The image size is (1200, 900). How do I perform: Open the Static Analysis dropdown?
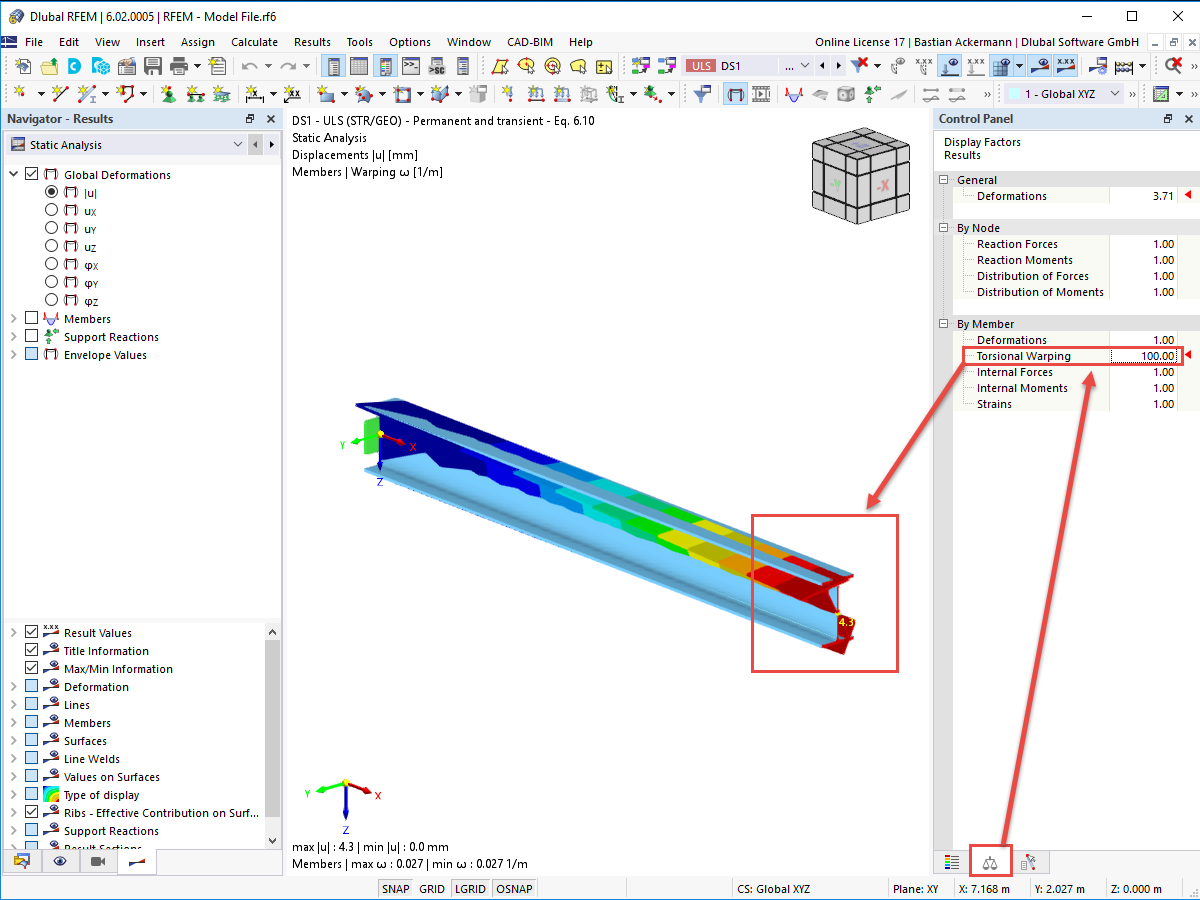pos(238,144)
